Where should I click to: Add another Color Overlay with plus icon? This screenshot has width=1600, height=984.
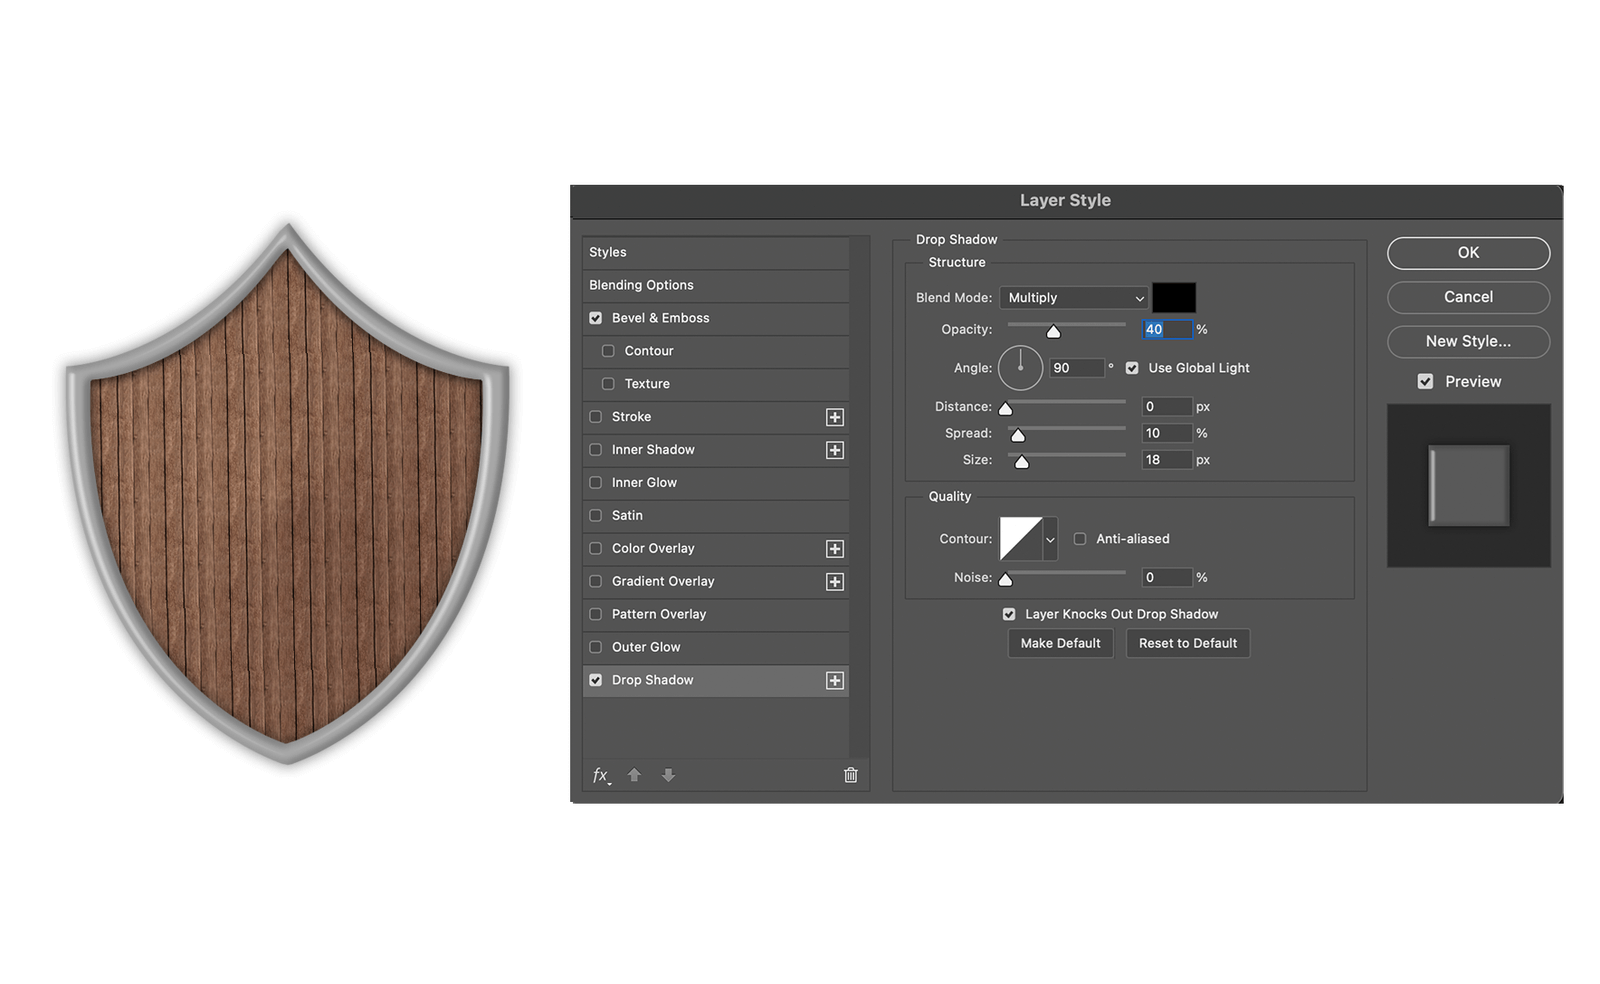(835, 549)
